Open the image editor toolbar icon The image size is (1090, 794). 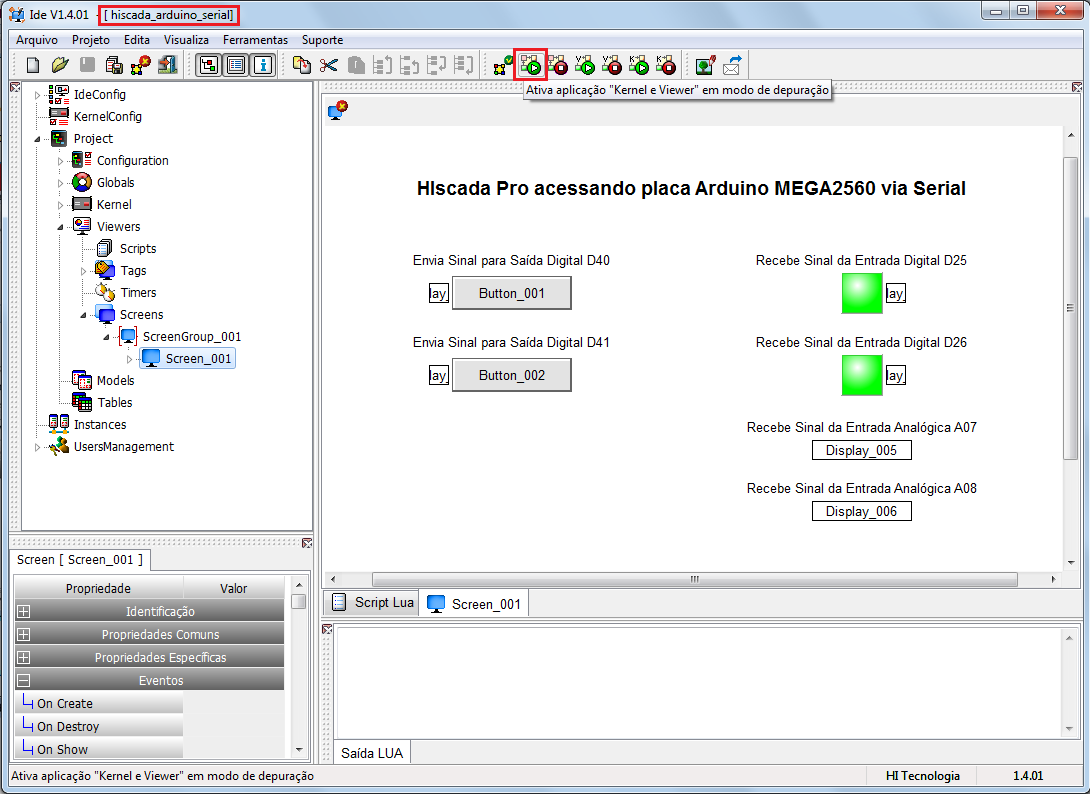click(x=706, y=66)
